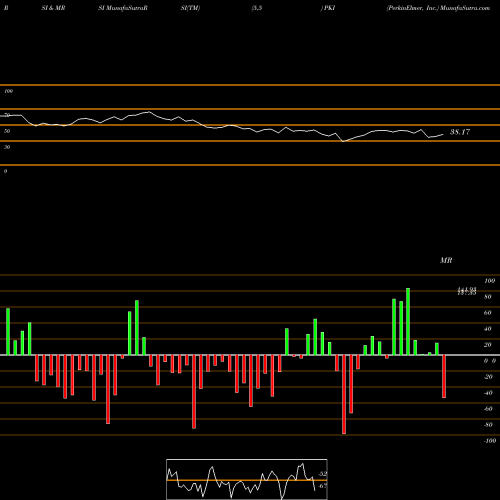The height and width of the screenshot is (500, 500).
Task: Click the -60 label on MR axis
Action: [x=488, y=409]
